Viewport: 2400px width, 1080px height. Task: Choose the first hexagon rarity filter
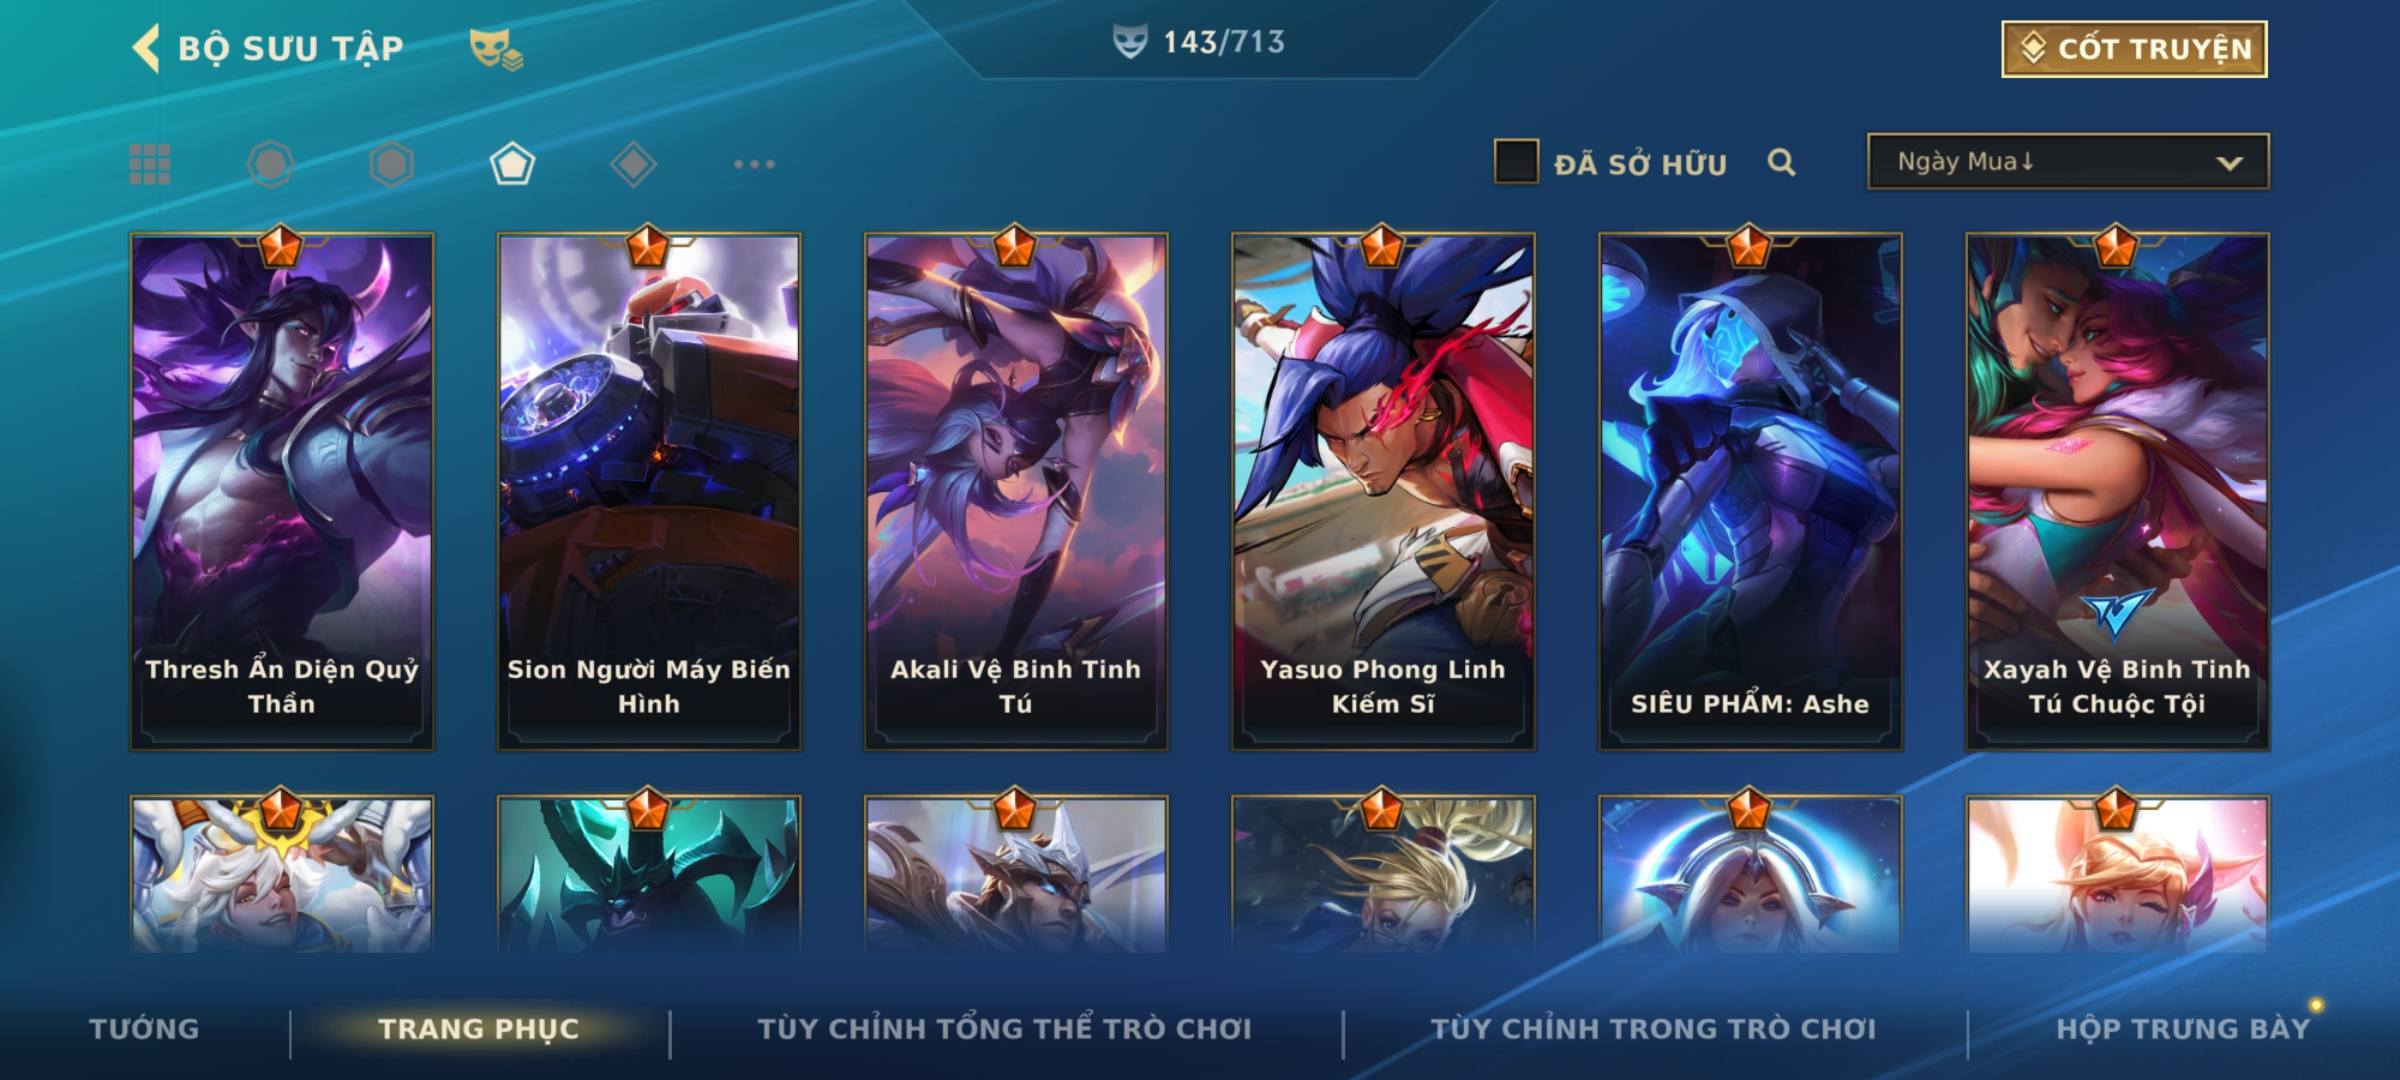click(270, 164)
